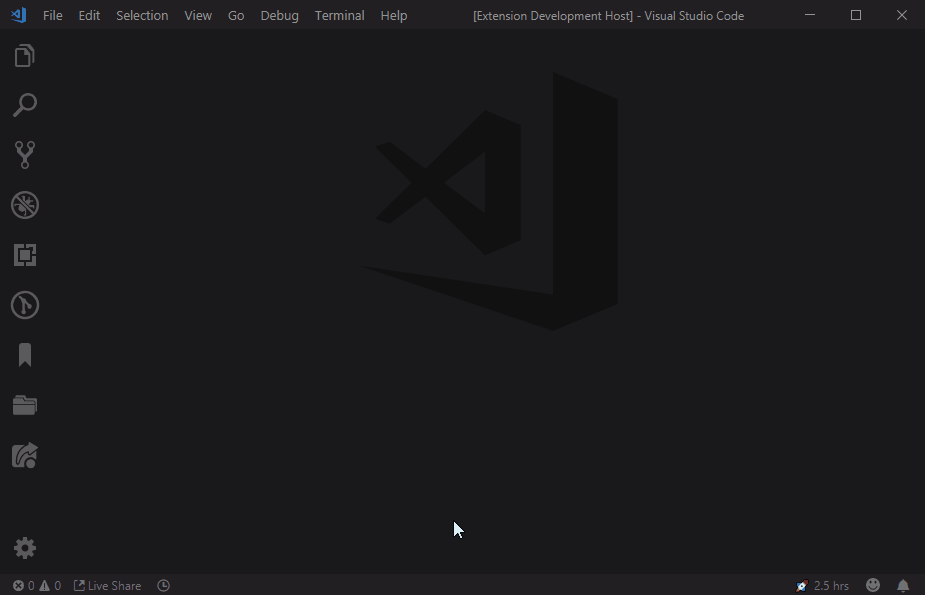The width and height of the screenshot is (925, 595).
Task: Open the 2.5 hrs WakaTime tracker
Action: coord(822,585)
